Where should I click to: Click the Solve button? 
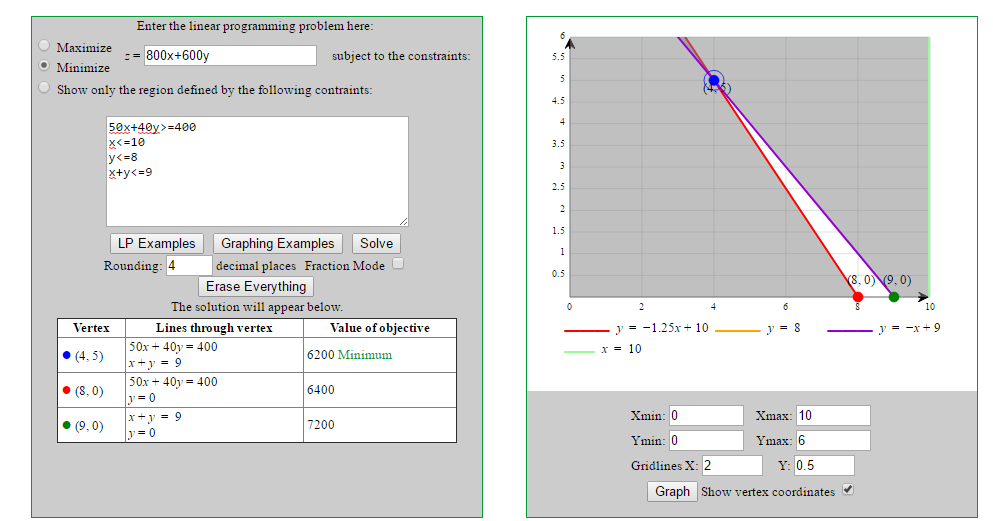pos(376,244)
